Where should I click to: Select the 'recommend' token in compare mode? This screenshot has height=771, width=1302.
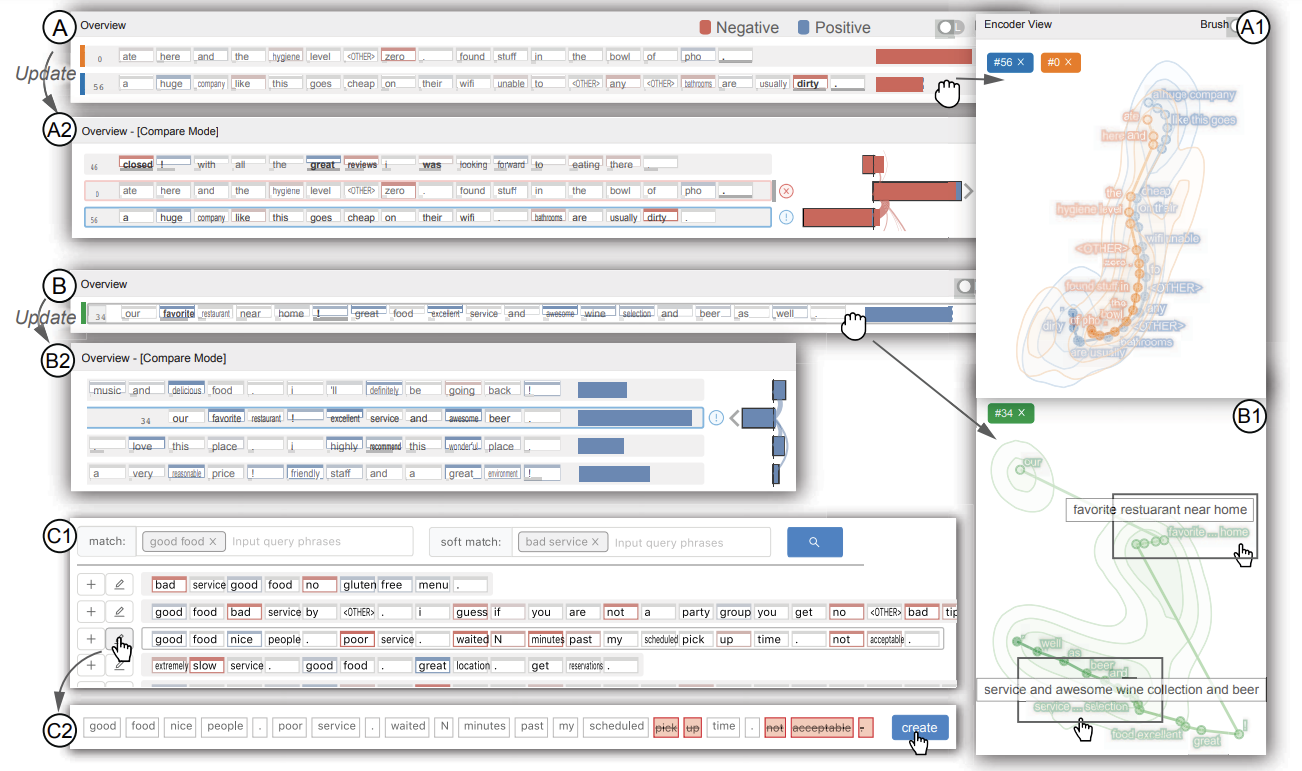click(x=385, y=446)
